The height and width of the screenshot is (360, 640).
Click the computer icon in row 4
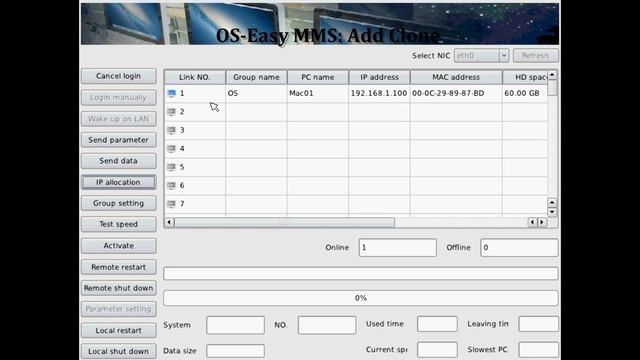point(171,149)
